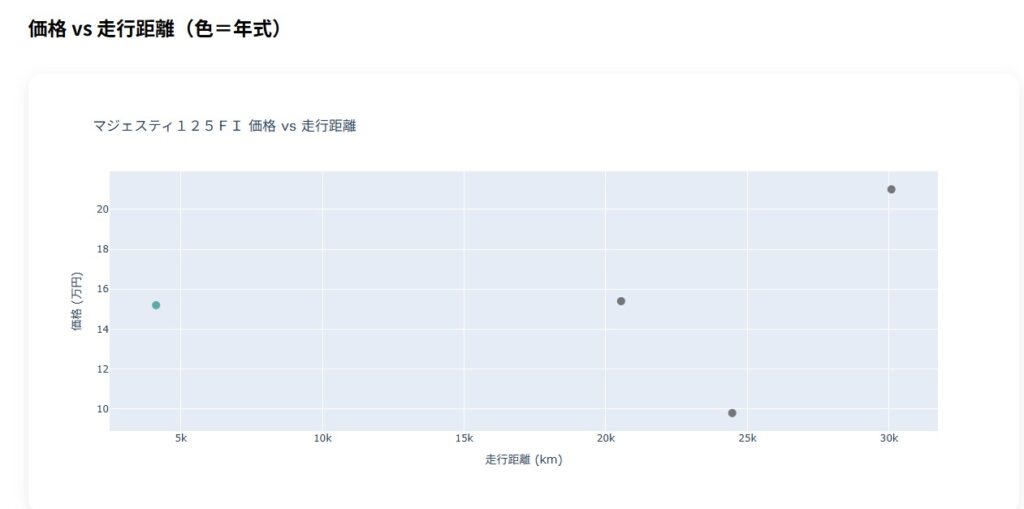Click the 5k x-axis tick label

(x=181, y=439)
